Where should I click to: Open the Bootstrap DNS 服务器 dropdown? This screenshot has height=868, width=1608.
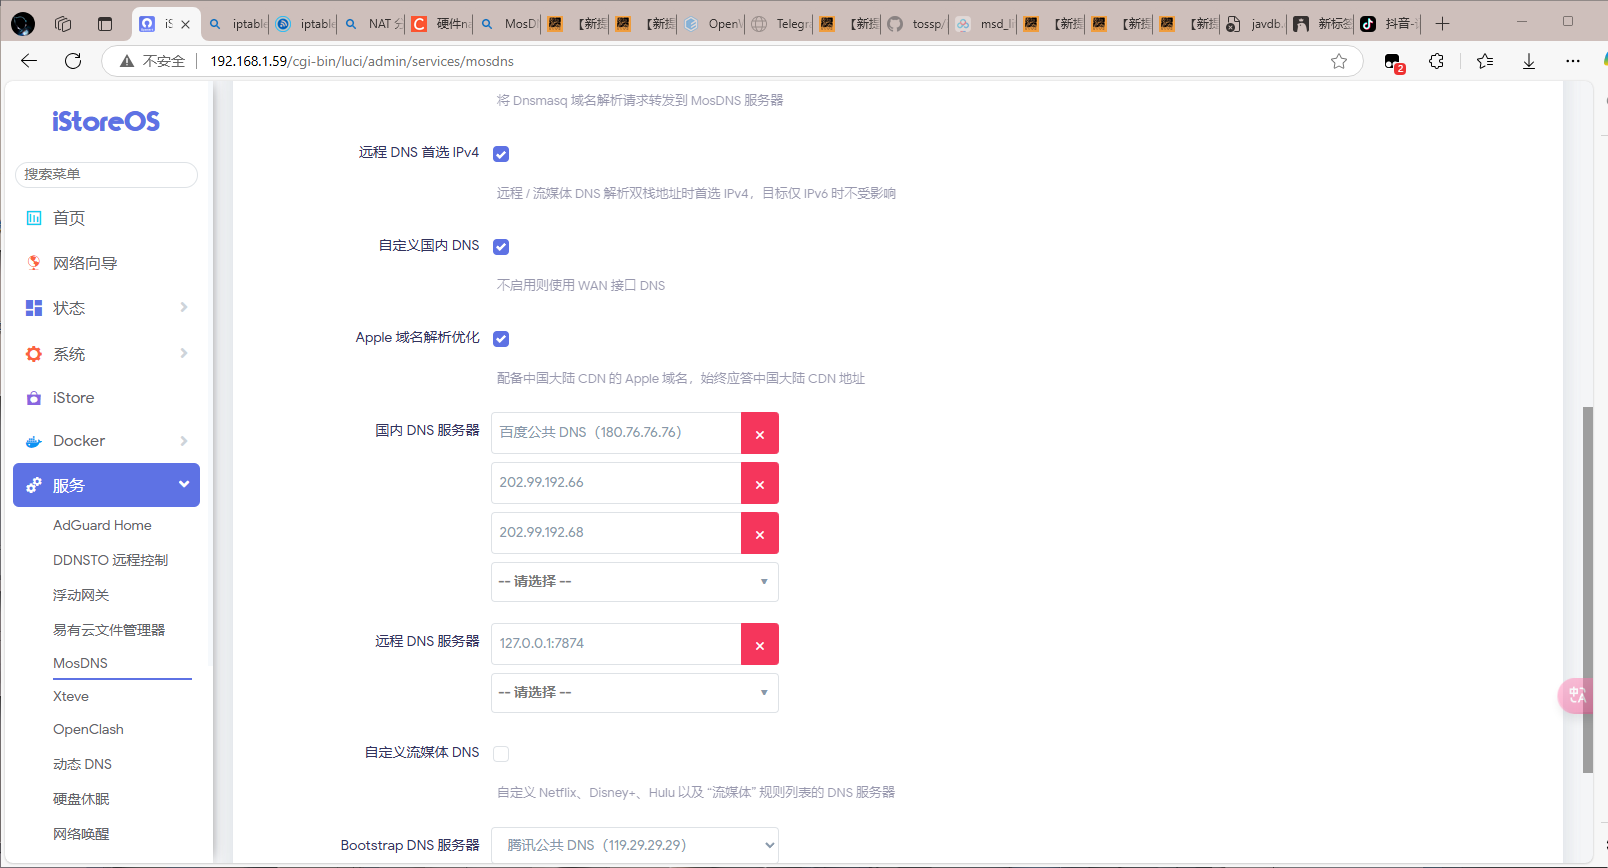coord(634,845)
